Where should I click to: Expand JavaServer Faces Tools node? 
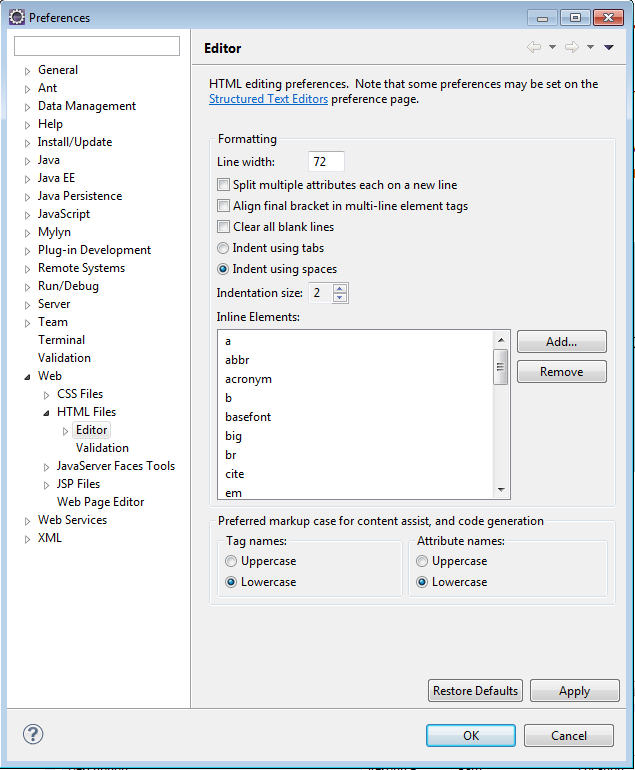(47, 467)
